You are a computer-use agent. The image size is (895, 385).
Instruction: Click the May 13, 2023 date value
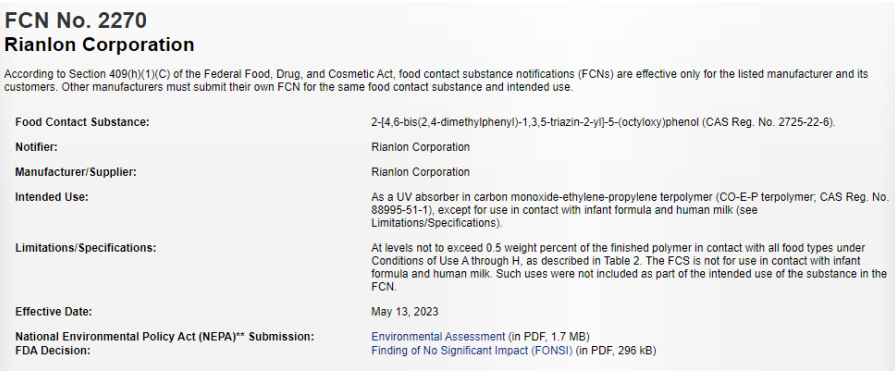pos(405,312)
